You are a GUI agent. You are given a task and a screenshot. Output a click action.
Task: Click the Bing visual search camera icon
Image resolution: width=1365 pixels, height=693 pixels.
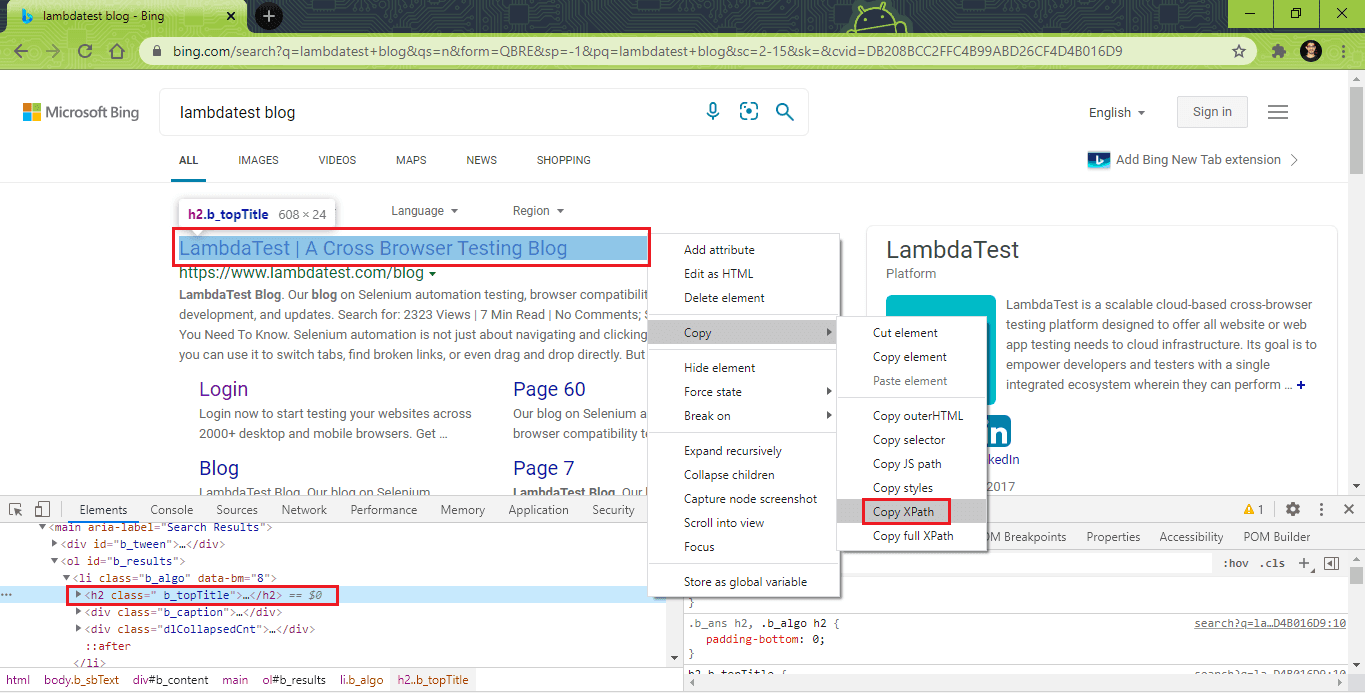pyautogui.click(x=749, y=112)
